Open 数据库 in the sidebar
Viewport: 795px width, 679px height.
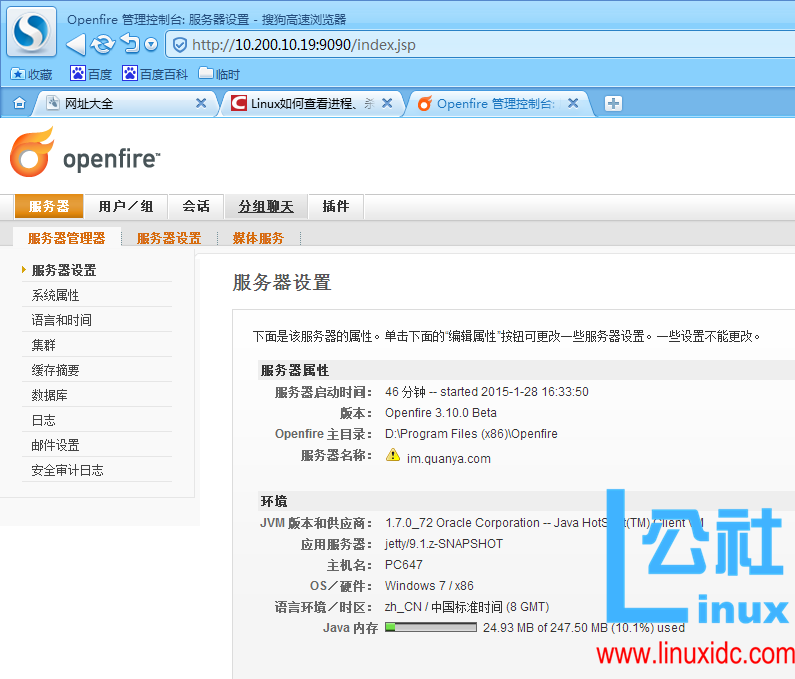[x=49, y=395]
